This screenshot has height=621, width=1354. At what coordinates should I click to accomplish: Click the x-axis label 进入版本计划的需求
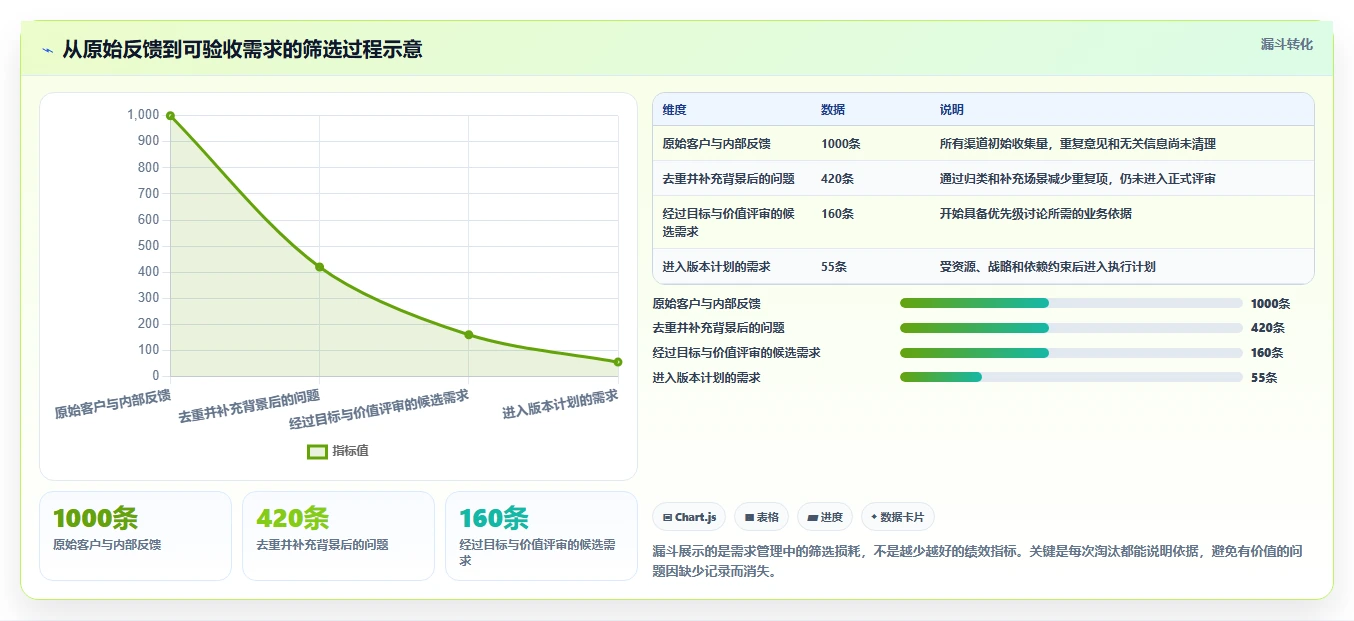pyautogui.click(x=560, y=404)
